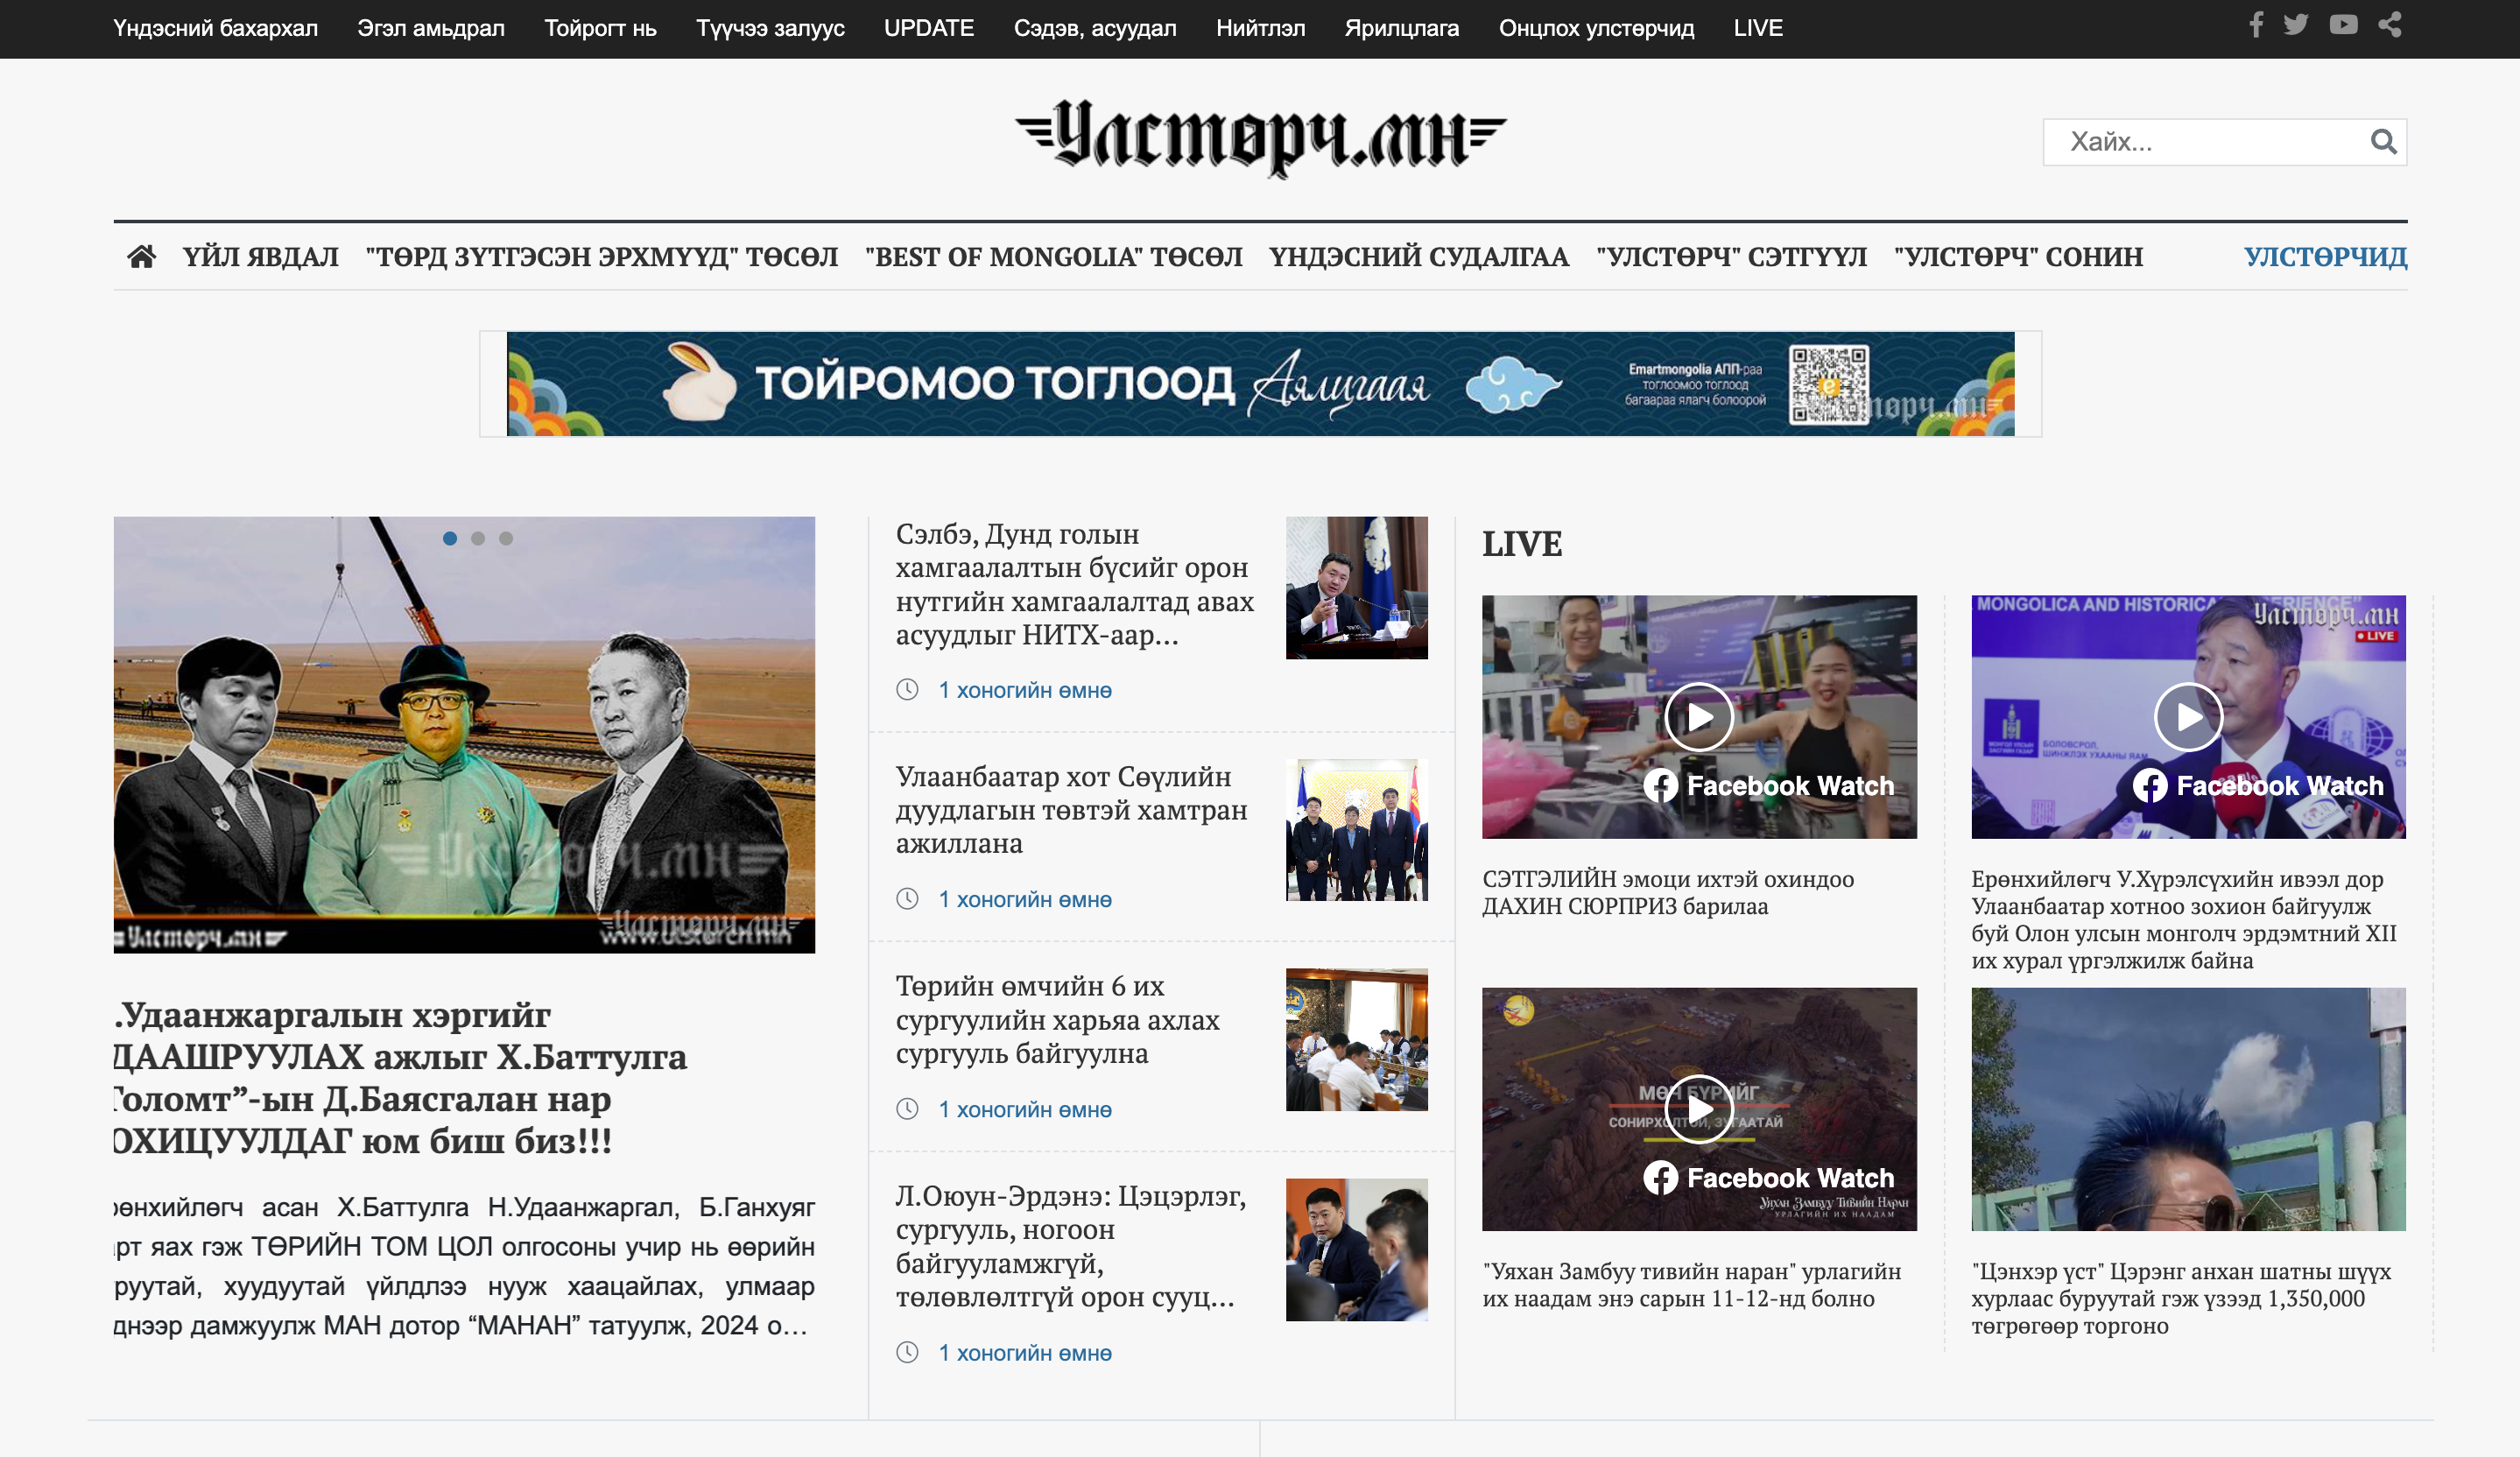Image resolution: width=2520 pixels, height=1457 pixels.
Task: Switch to the second carousel dot
Action: (x=478, y=539)
